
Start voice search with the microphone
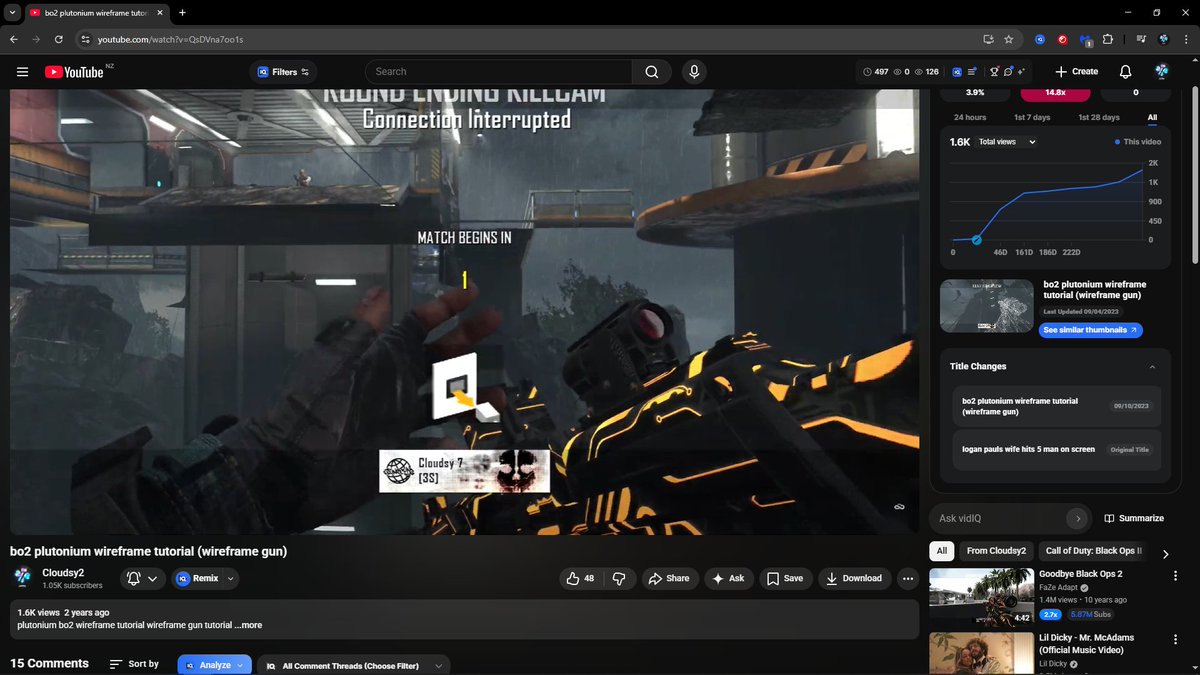694,72
